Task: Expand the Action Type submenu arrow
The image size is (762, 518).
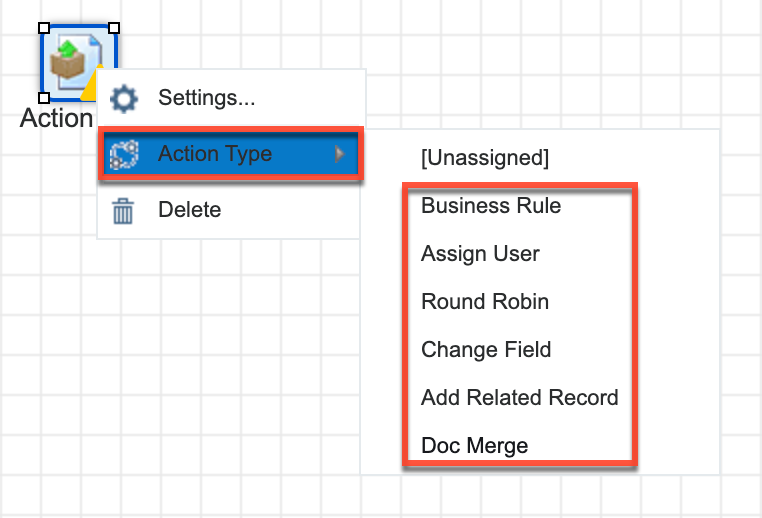Action: 340,154
